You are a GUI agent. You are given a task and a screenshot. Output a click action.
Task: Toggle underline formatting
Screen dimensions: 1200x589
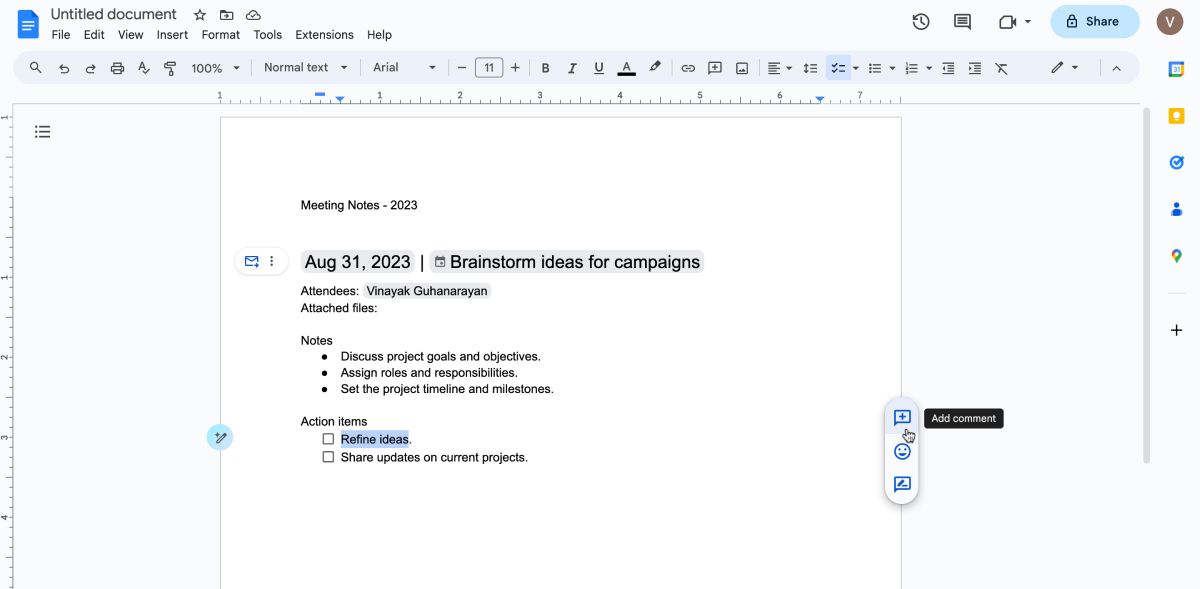pos(598,67)
